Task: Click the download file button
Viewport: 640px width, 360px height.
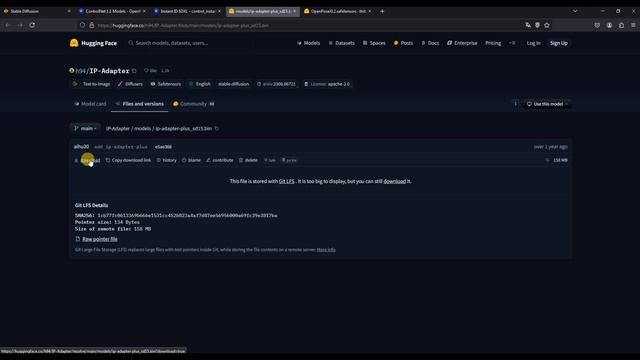Action: click(x=87, y=160)
